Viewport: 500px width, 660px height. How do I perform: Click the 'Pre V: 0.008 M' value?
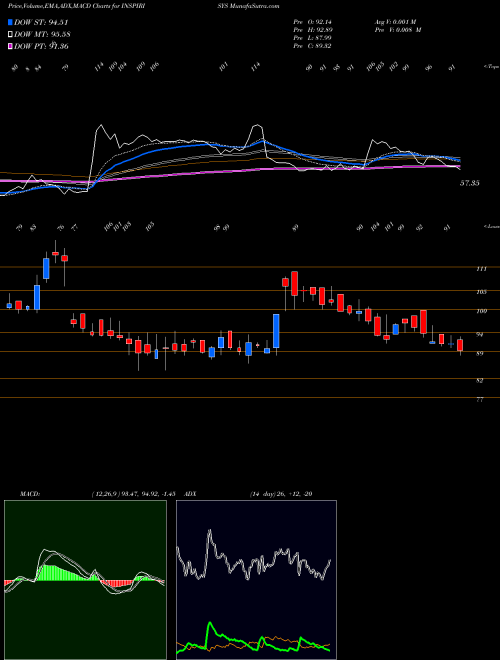click(400, 30)
